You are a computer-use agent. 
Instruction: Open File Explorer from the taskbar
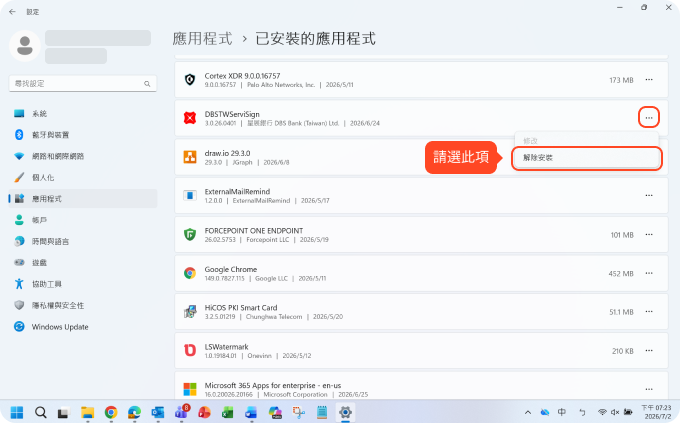[88, 412]
